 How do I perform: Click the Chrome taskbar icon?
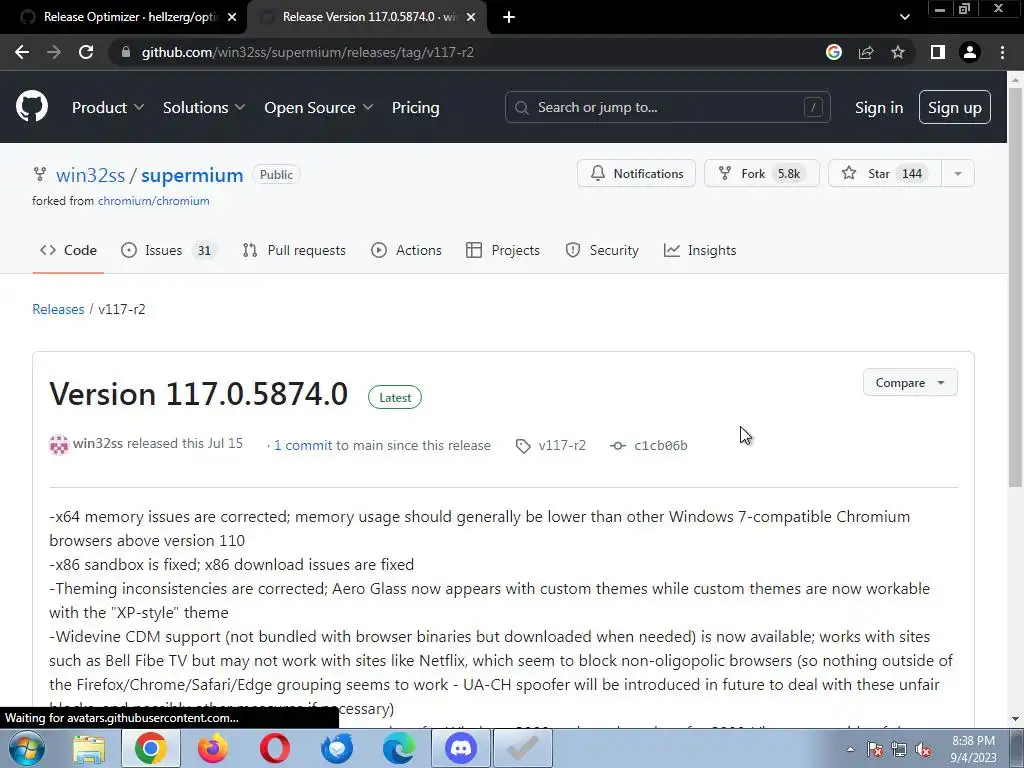point(150,748)
